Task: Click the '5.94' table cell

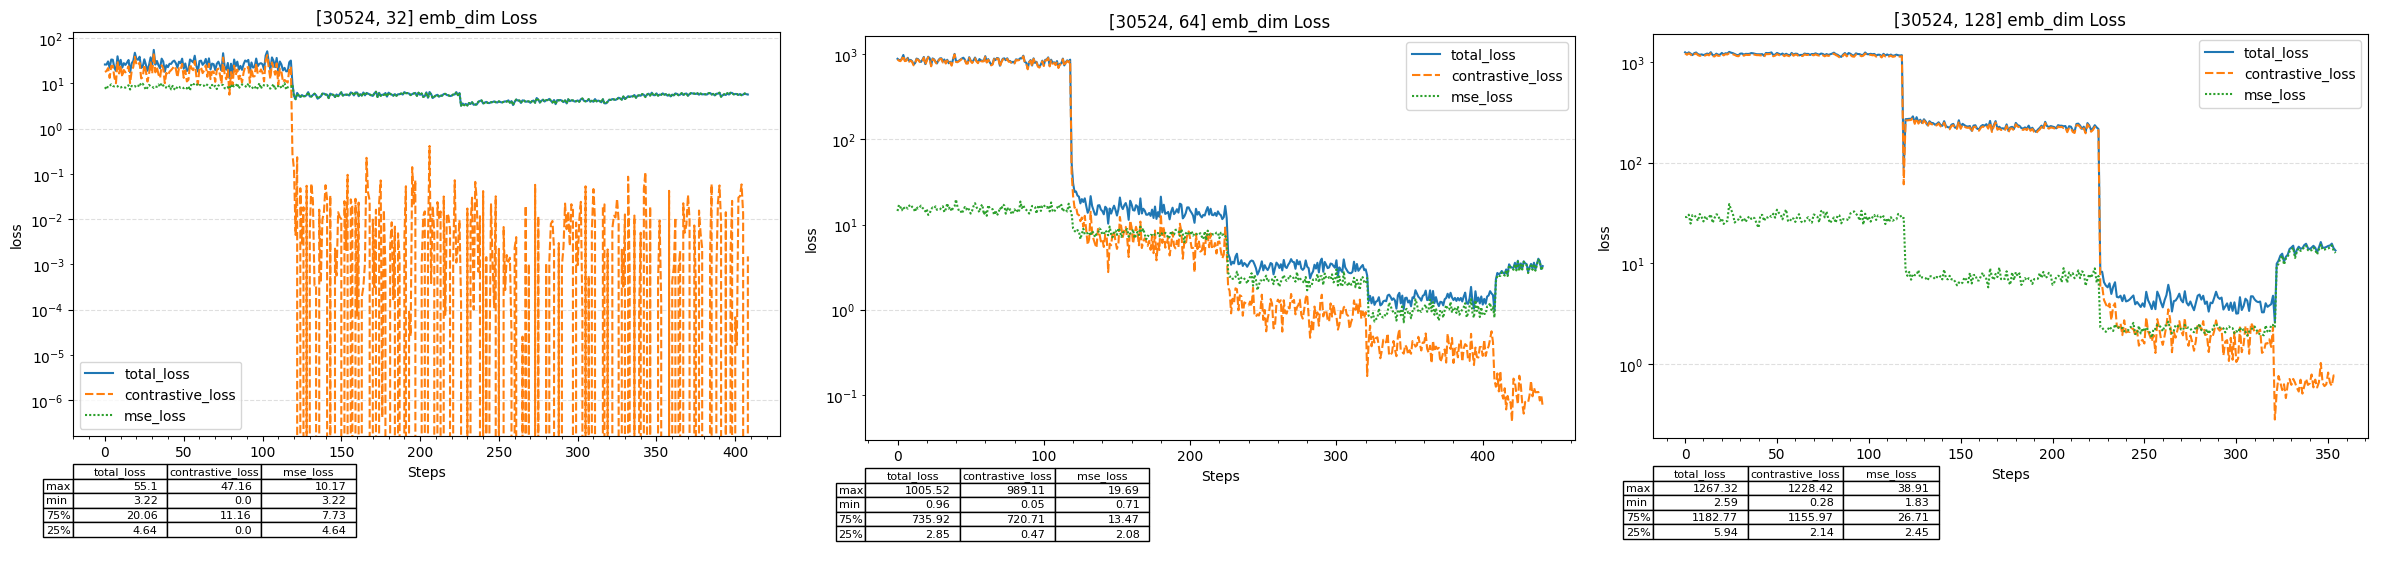Action: (1700, 532)
